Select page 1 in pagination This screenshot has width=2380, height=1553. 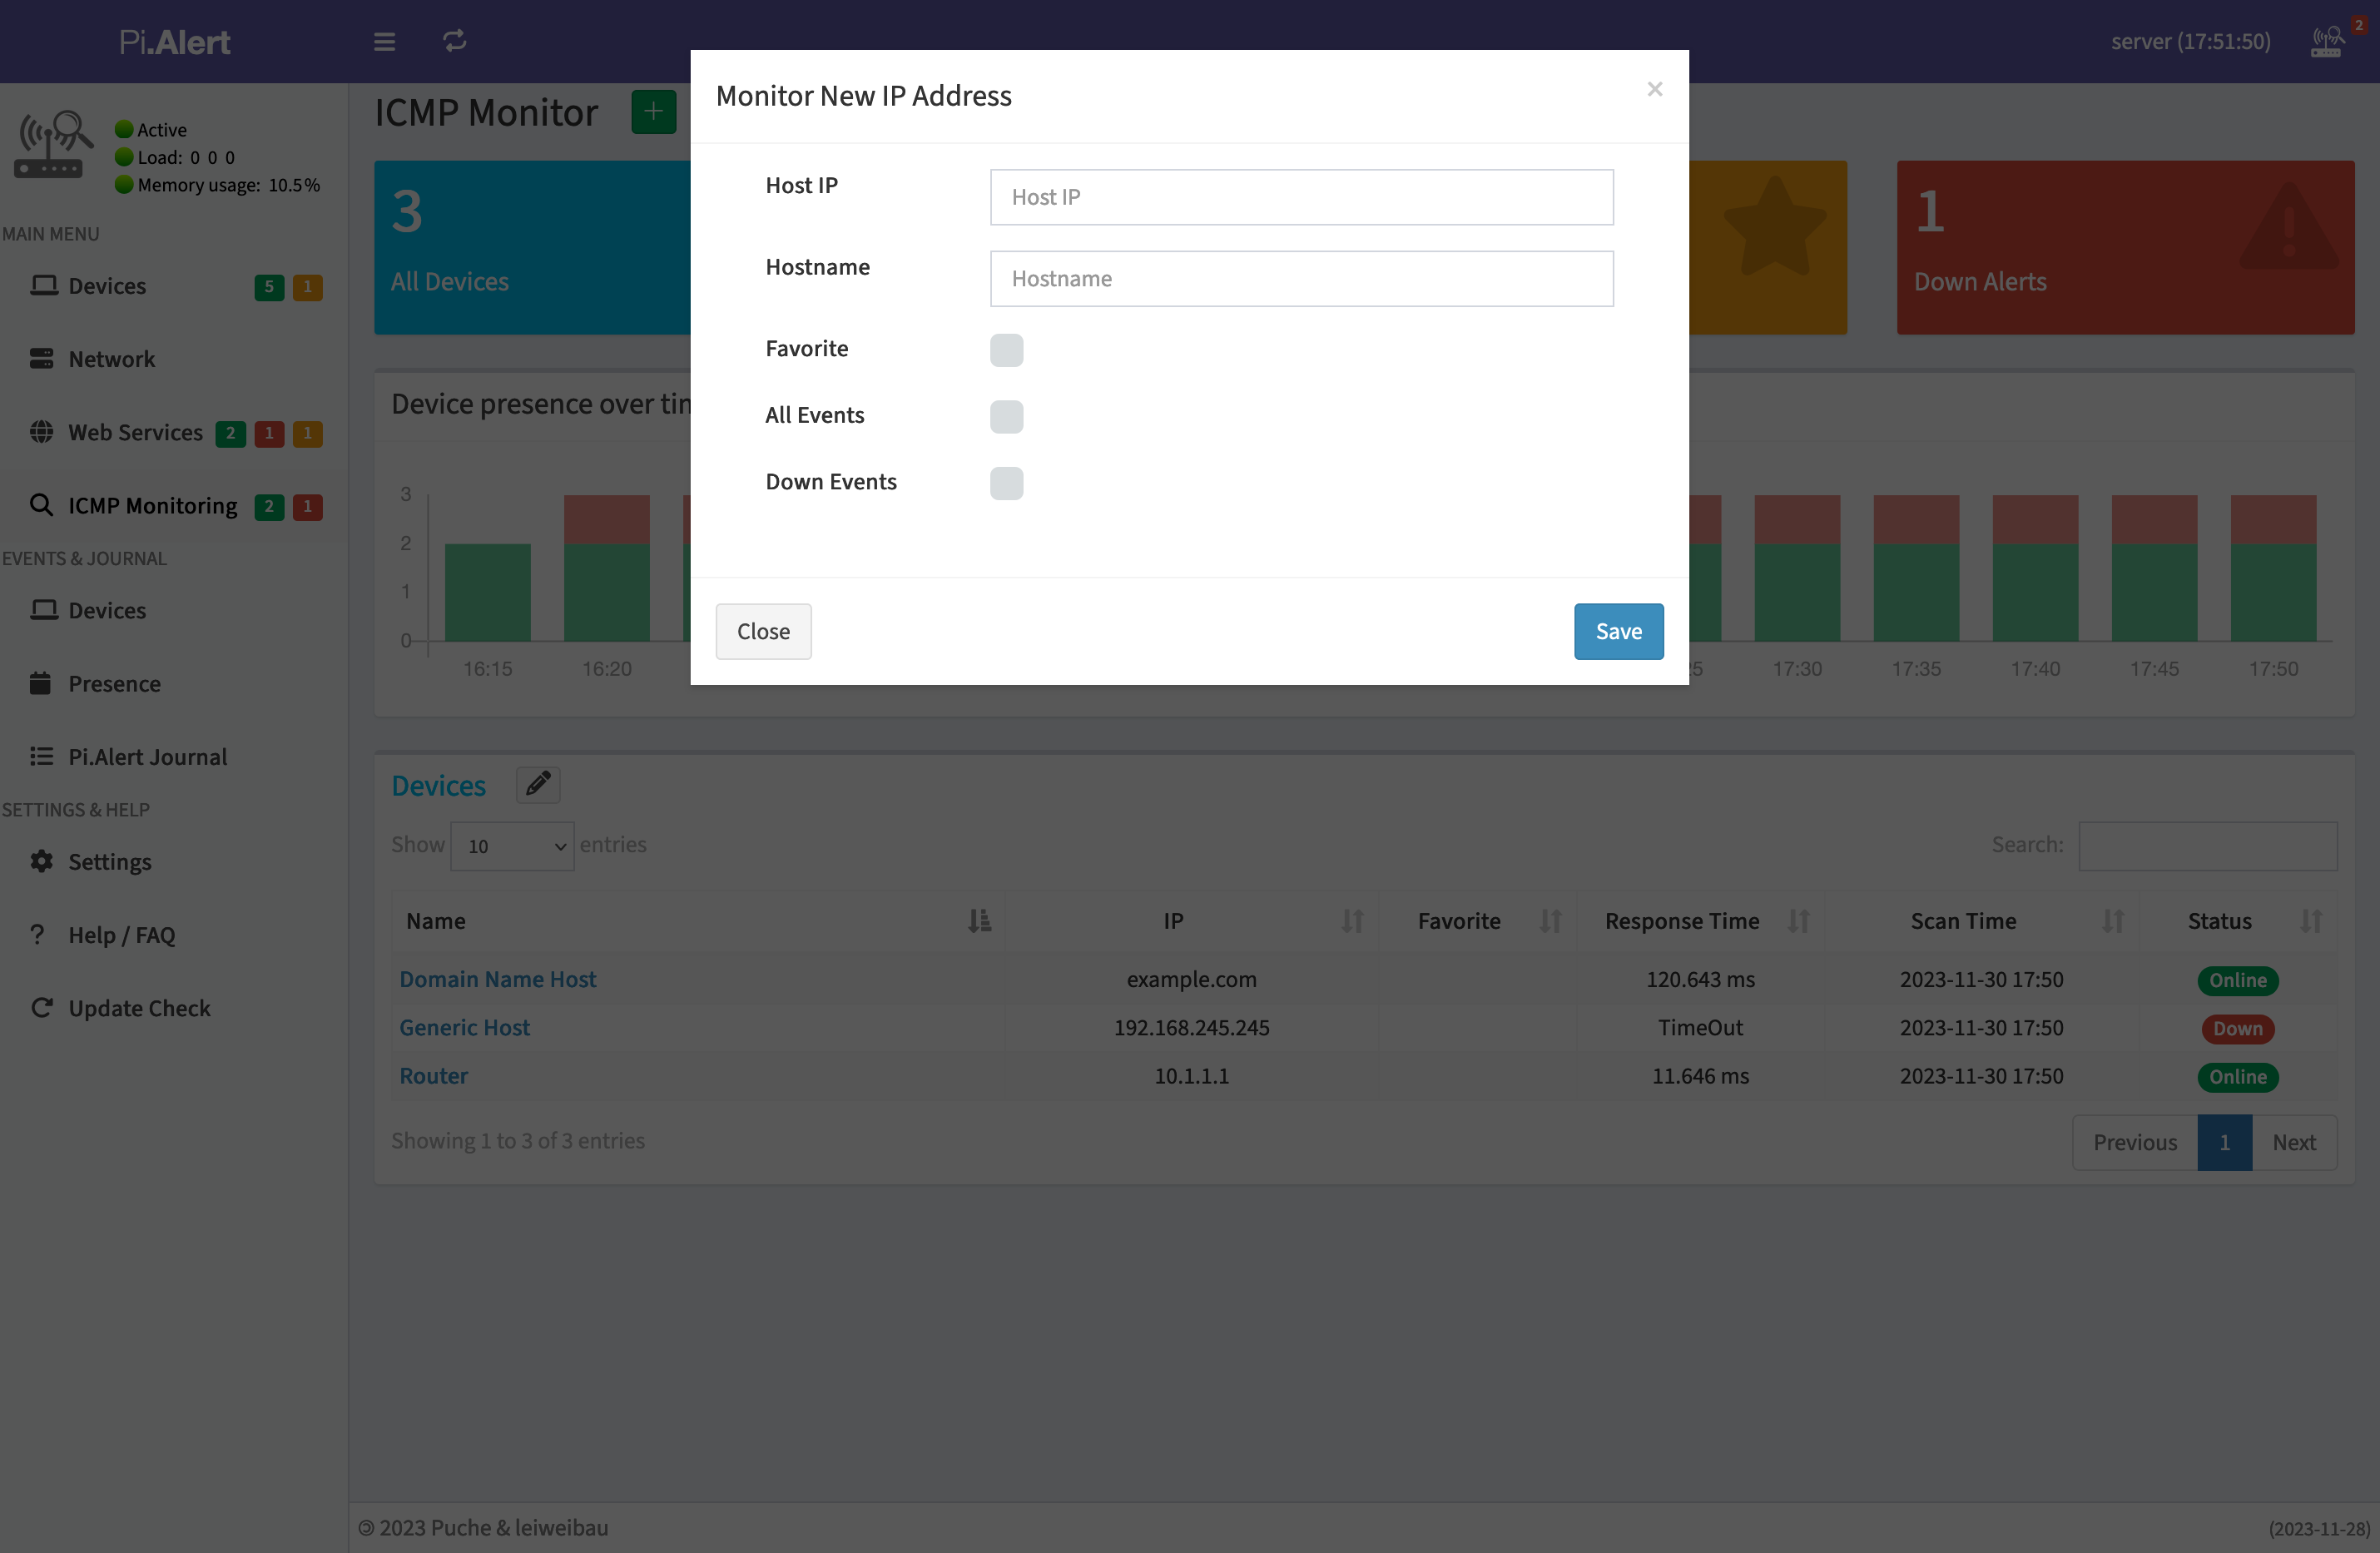(2224, 1142)
